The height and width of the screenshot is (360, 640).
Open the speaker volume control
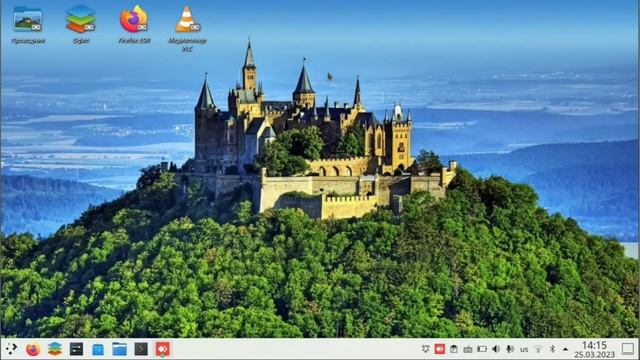[496, 349]
